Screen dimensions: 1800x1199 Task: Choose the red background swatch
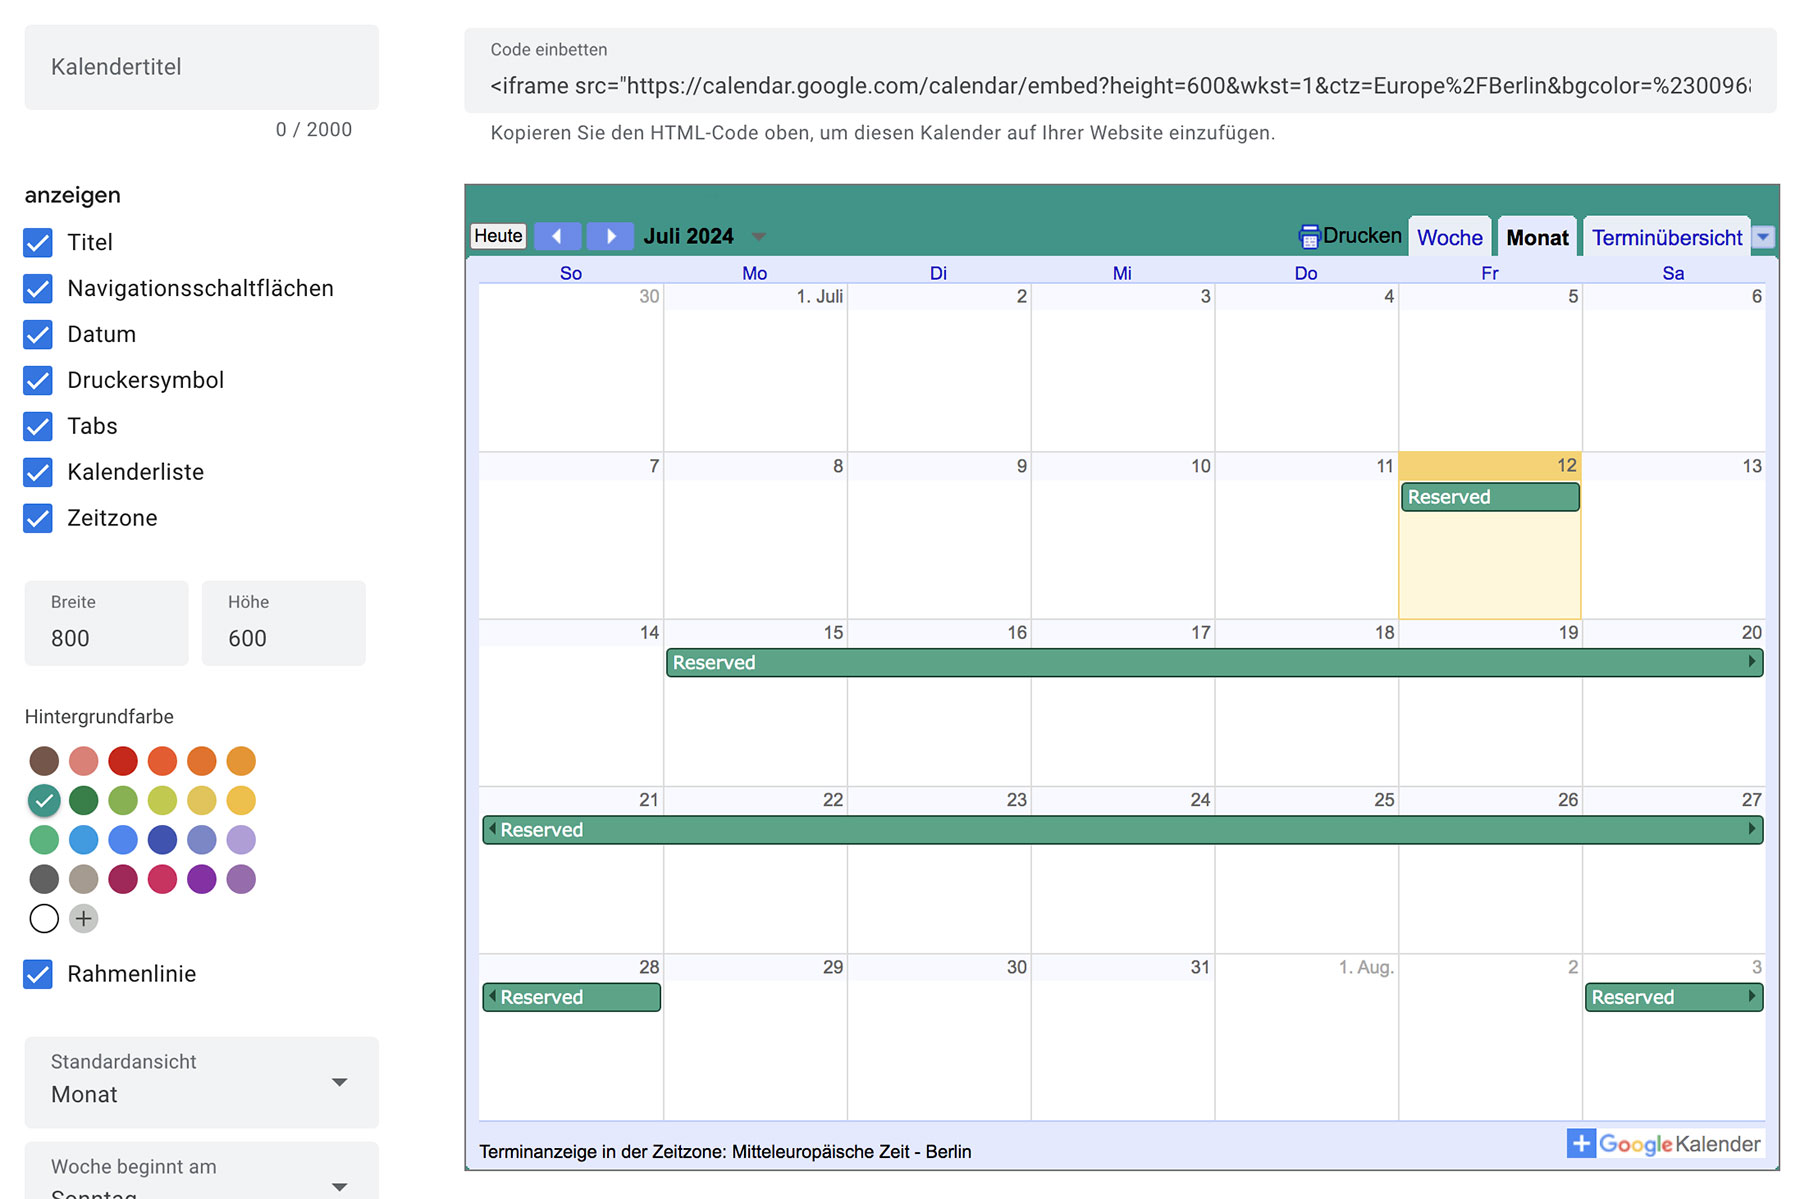point(123,761)
